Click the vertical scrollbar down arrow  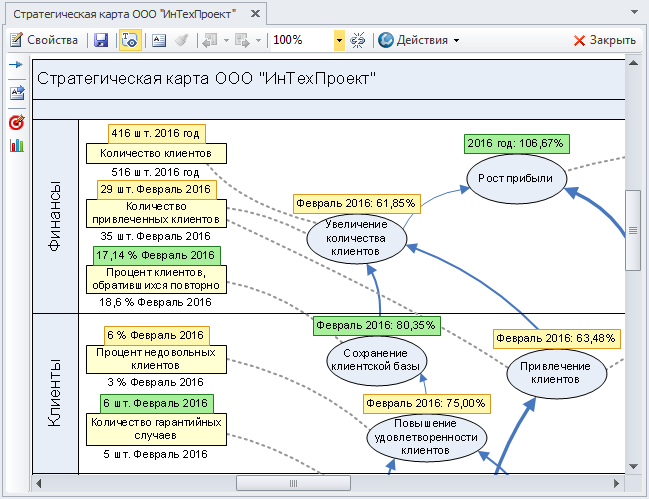[633, 466]
